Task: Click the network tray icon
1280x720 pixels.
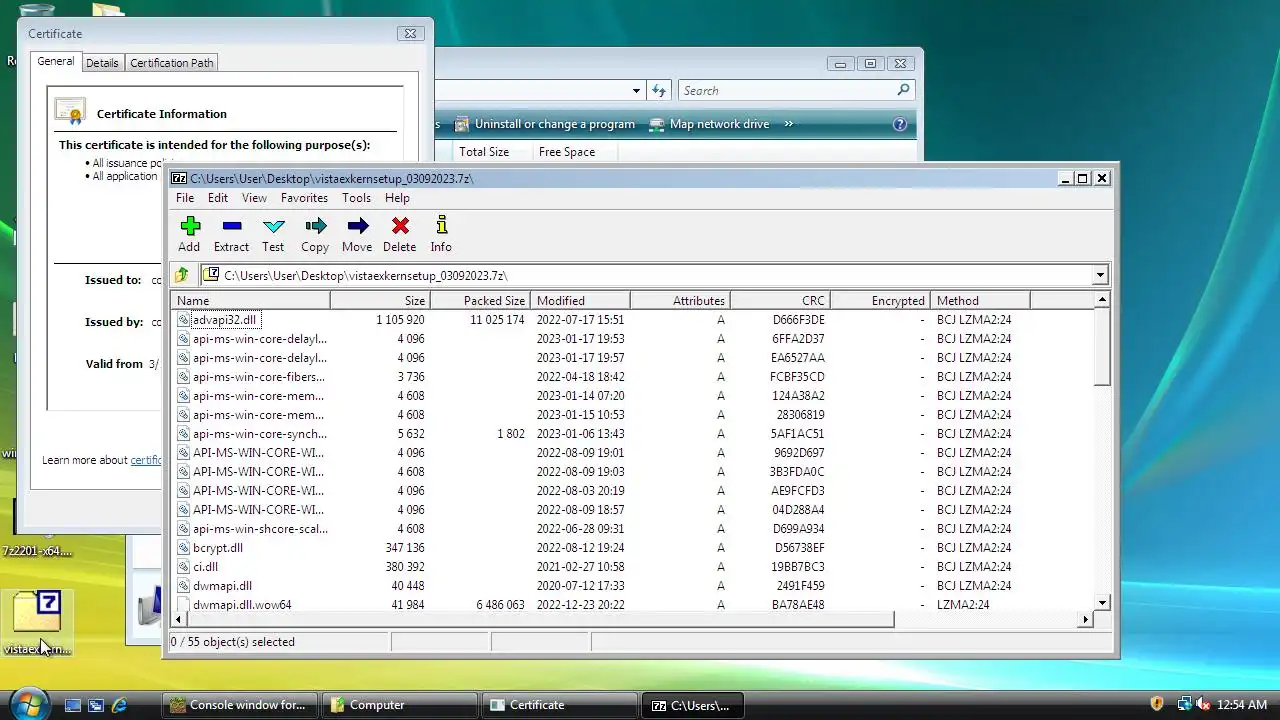Action: (x=1184, y=704)
